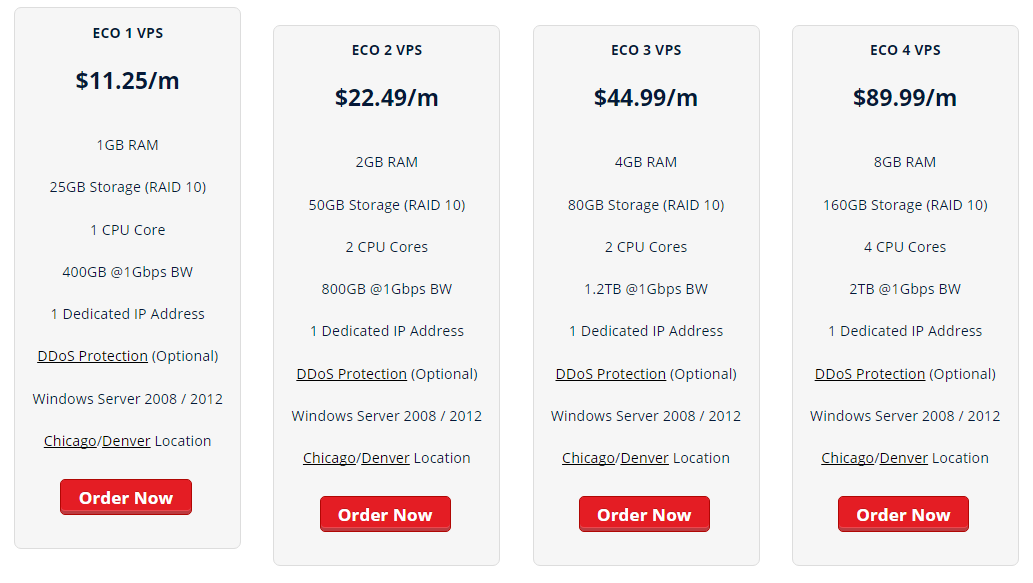Order the ECO 2 VPS plan
Screen dimensions: 1033x583
pyautogui.click(x=385, y=514)
